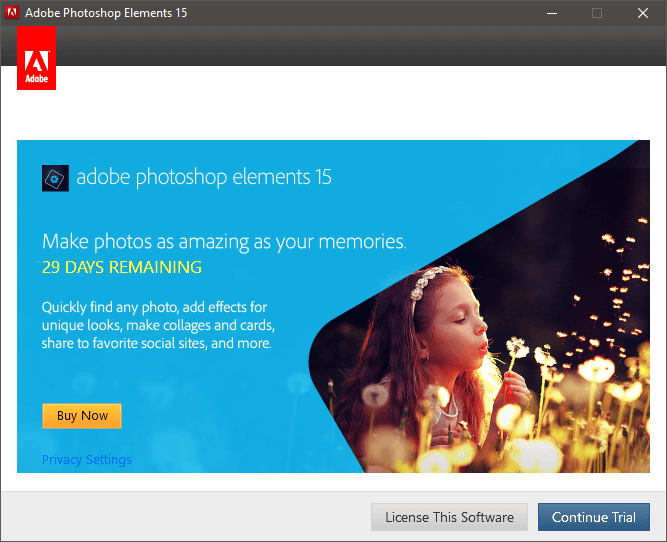This screenshot has width=667, height=542.
Task: Choose Continue Trial
Action: click(x=594, y=517)
